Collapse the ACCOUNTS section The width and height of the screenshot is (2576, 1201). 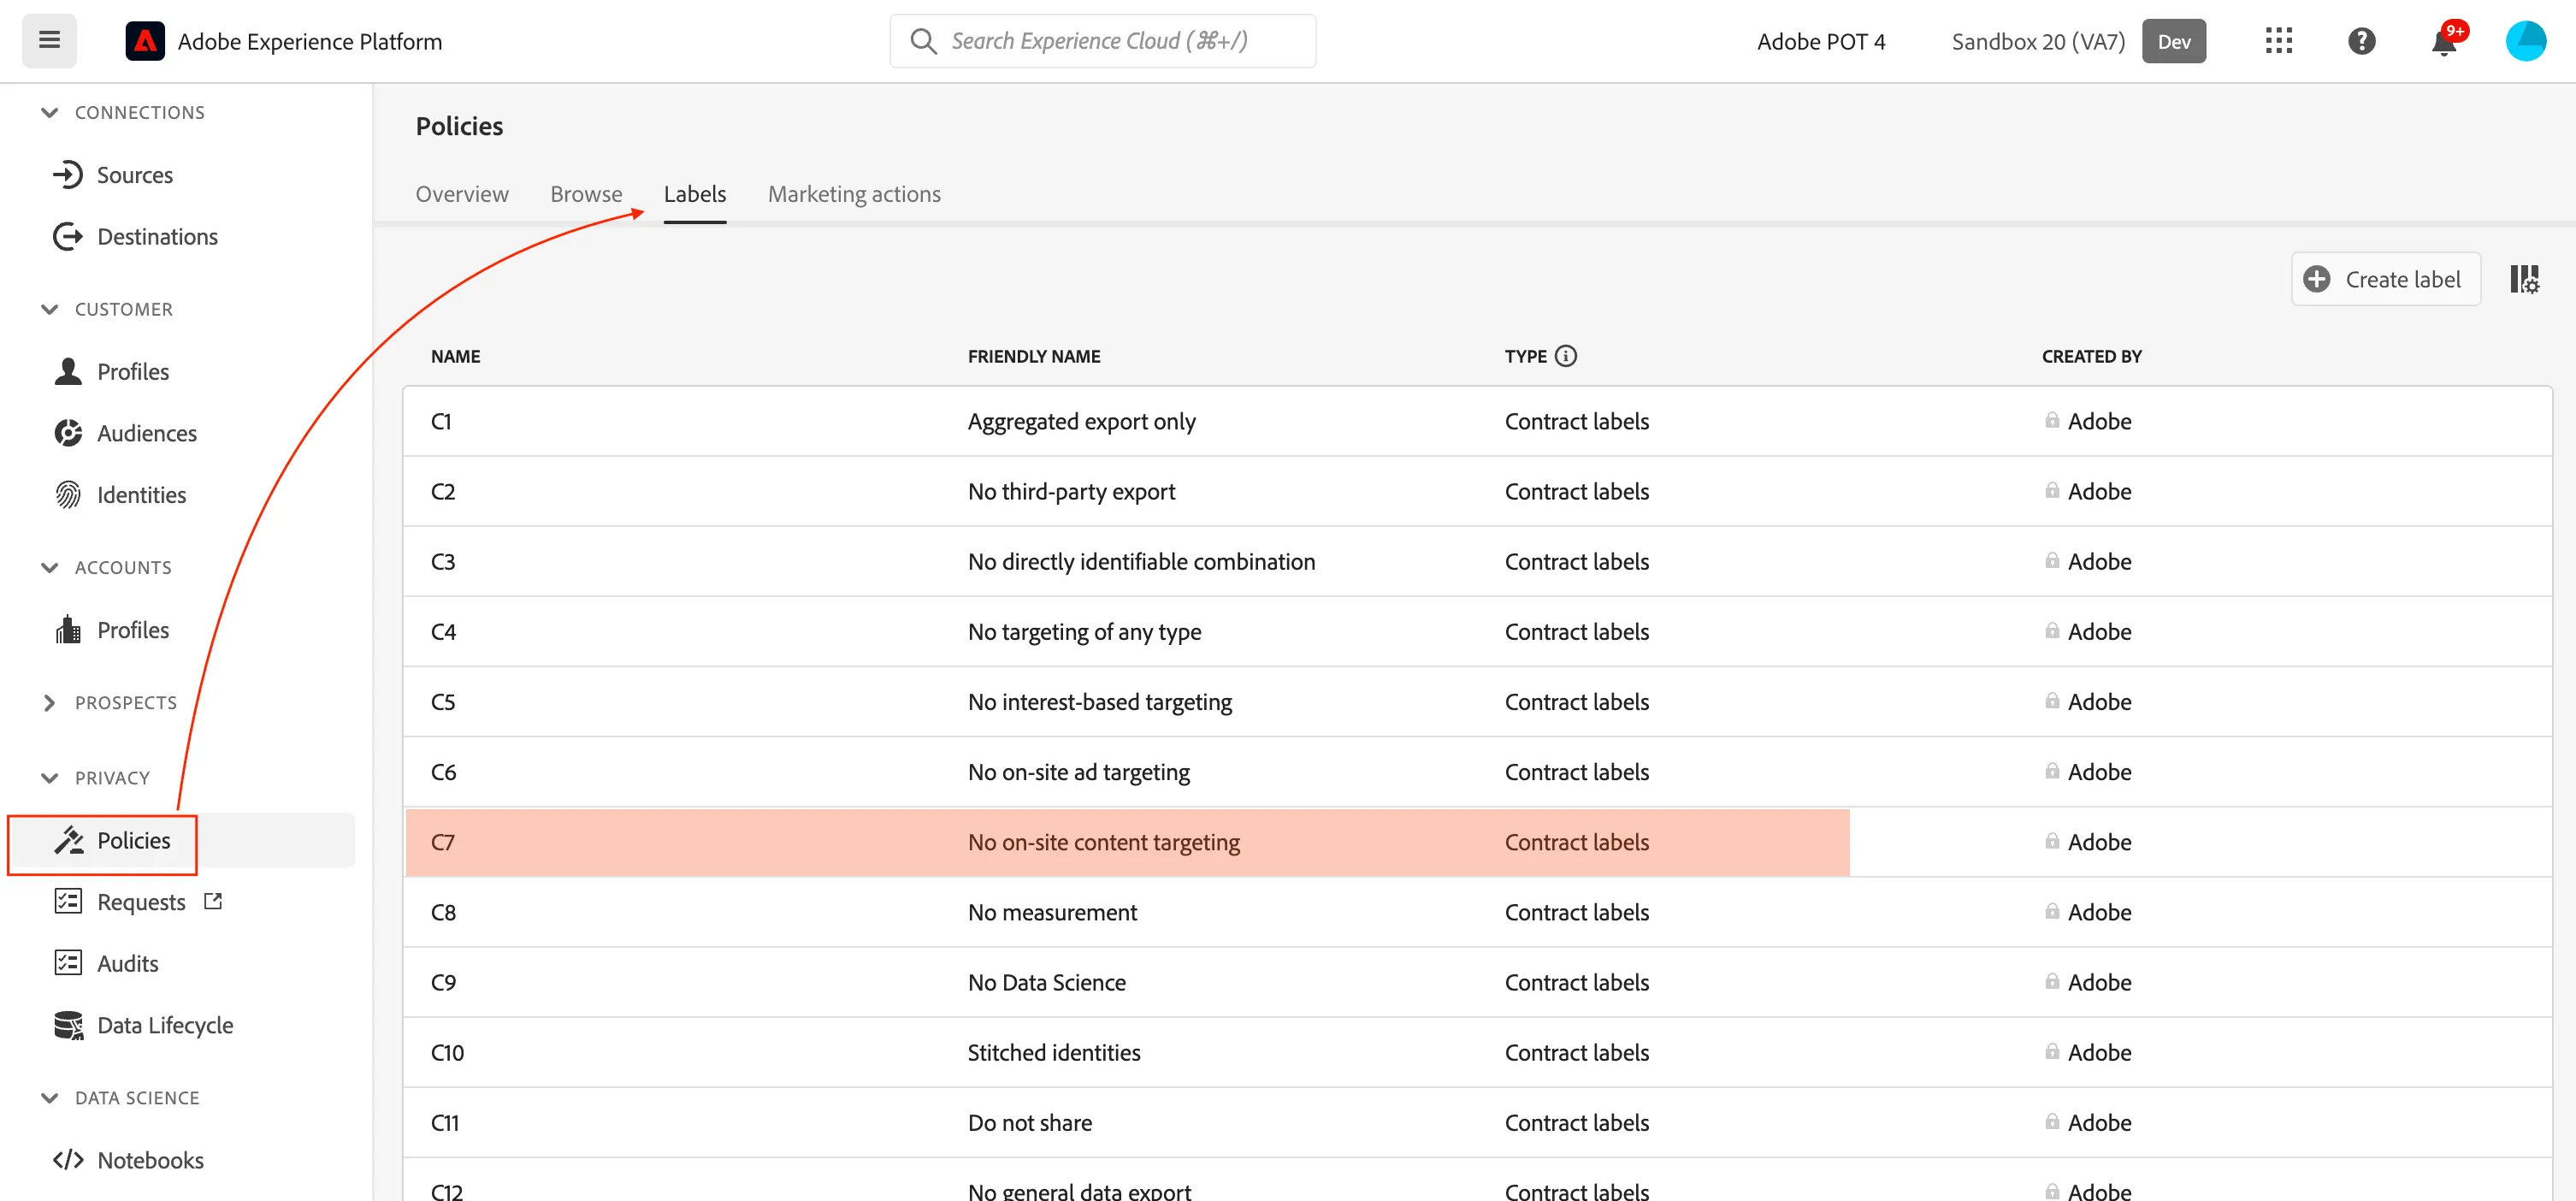pos(49,568)
